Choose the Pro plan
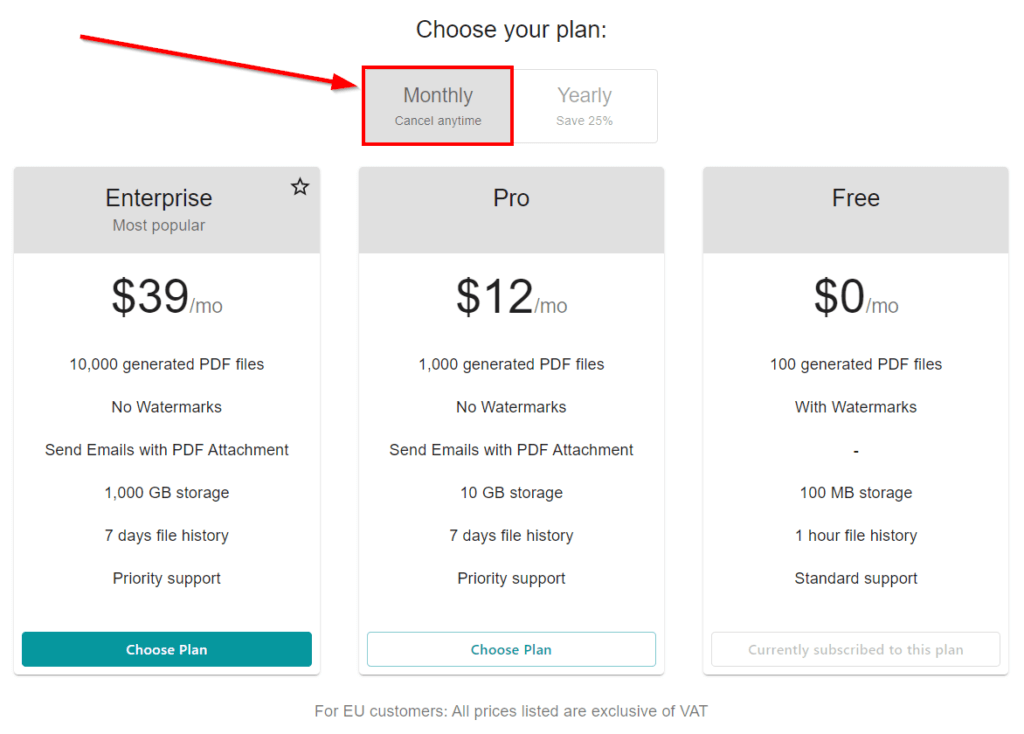Viewport: 1024px width, 734px height. click(x=511, y=649)
